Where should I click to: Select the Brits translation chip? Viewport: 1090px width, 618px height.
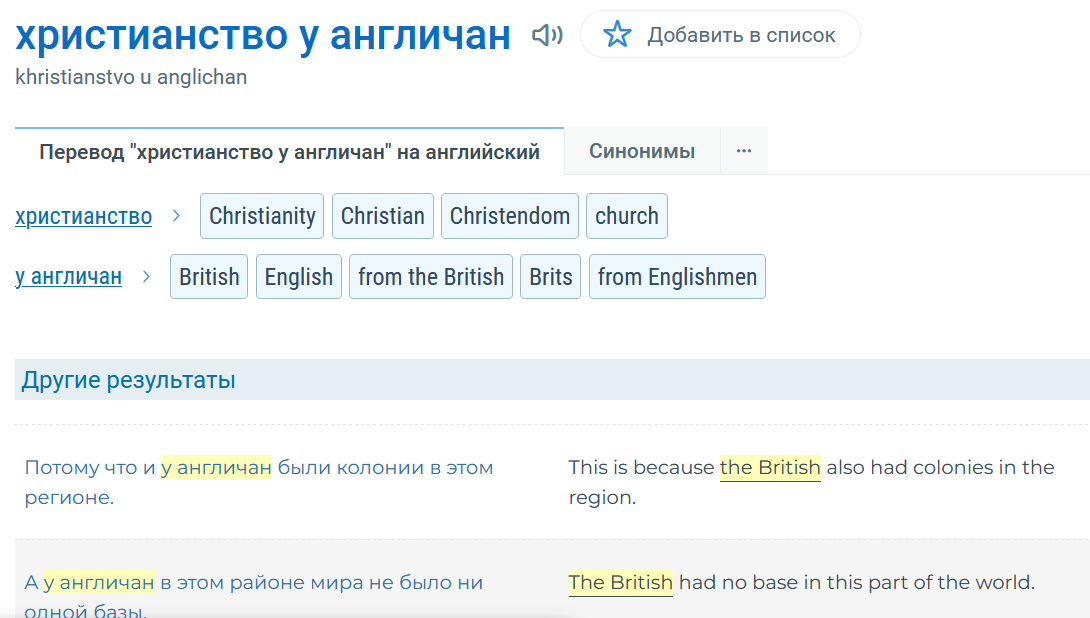coord(551,276)
